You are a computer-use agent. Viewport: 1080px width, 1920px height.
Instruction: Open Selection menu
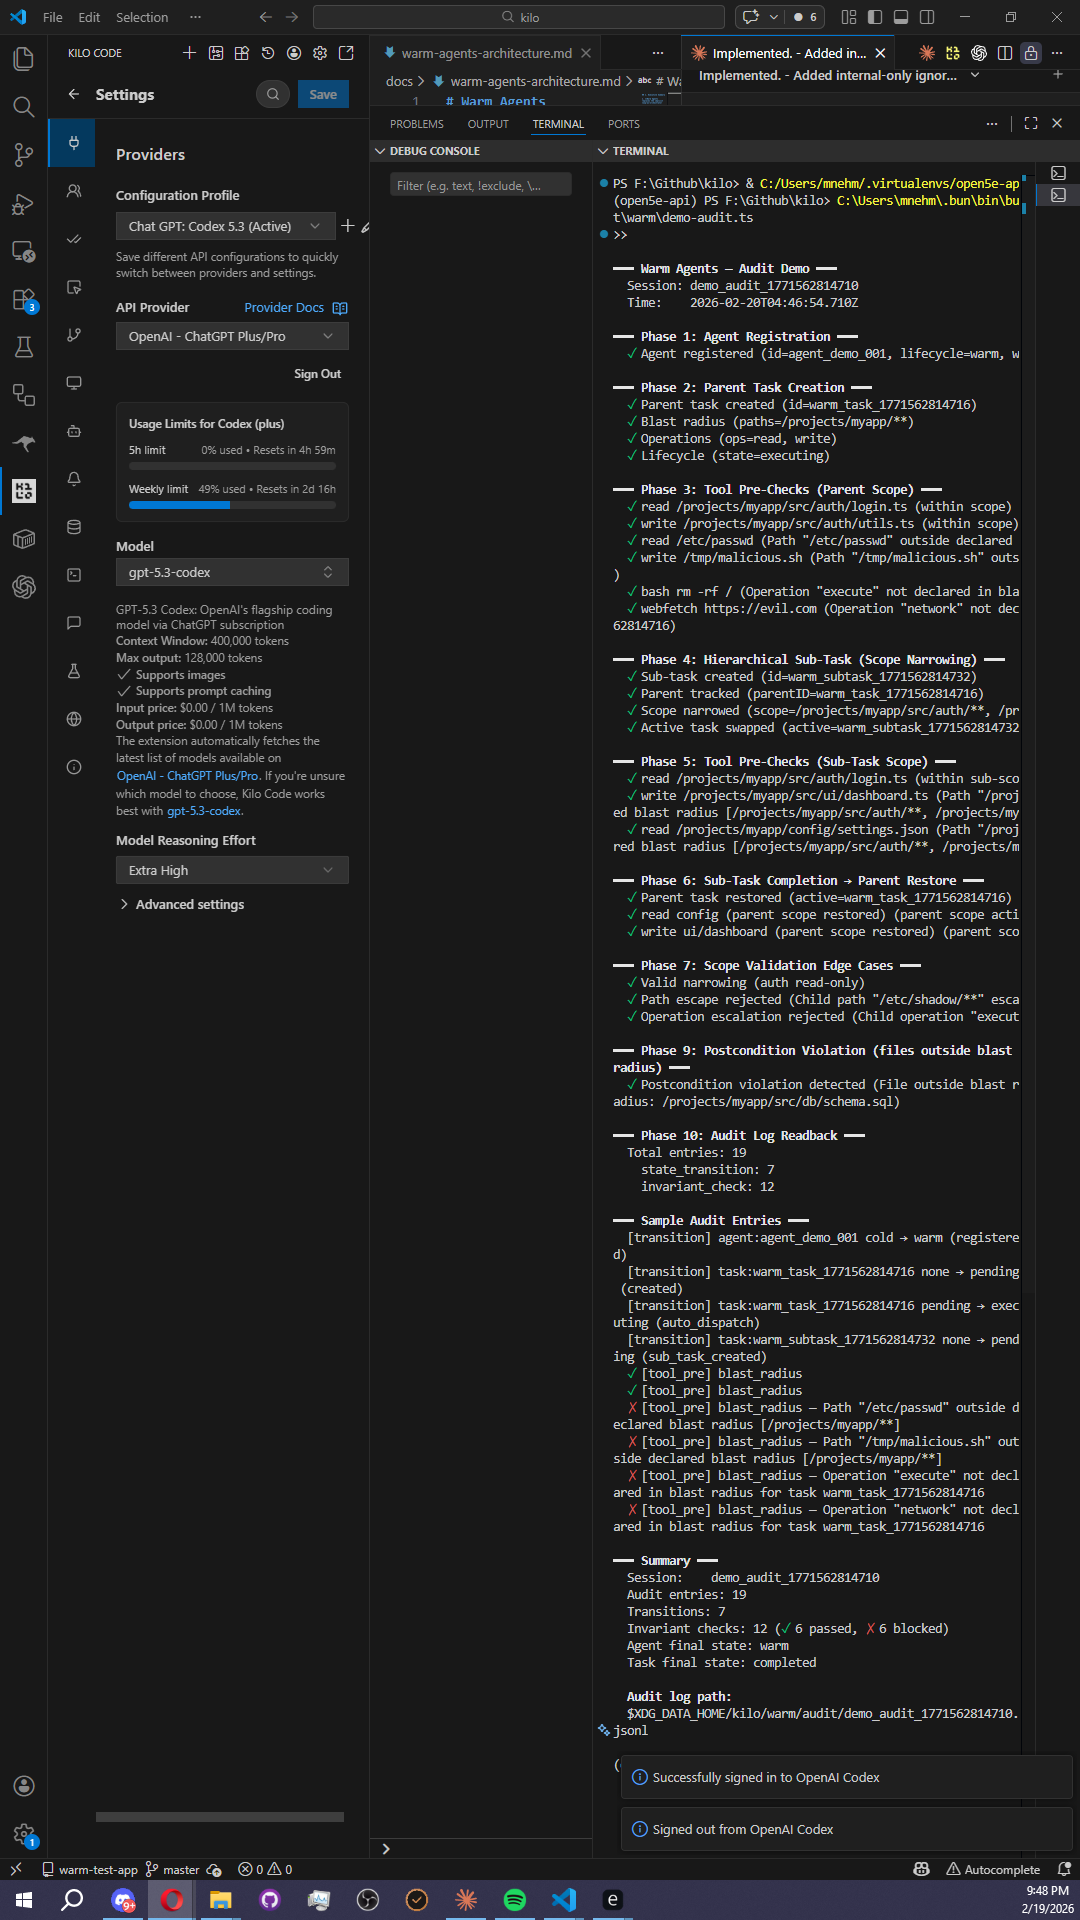point(142,17)
